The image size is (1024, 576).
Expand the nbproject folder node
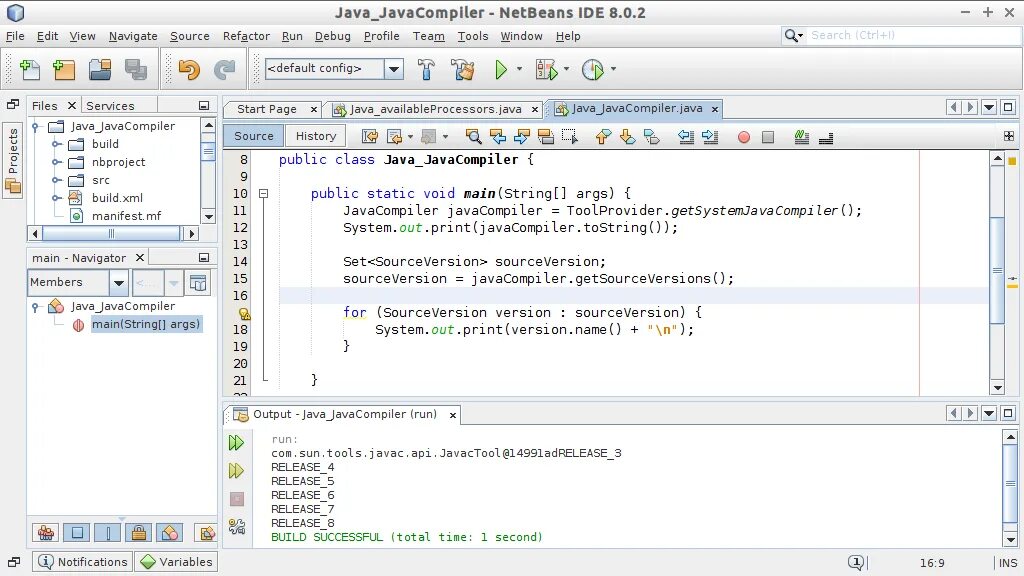click(57, 162)
